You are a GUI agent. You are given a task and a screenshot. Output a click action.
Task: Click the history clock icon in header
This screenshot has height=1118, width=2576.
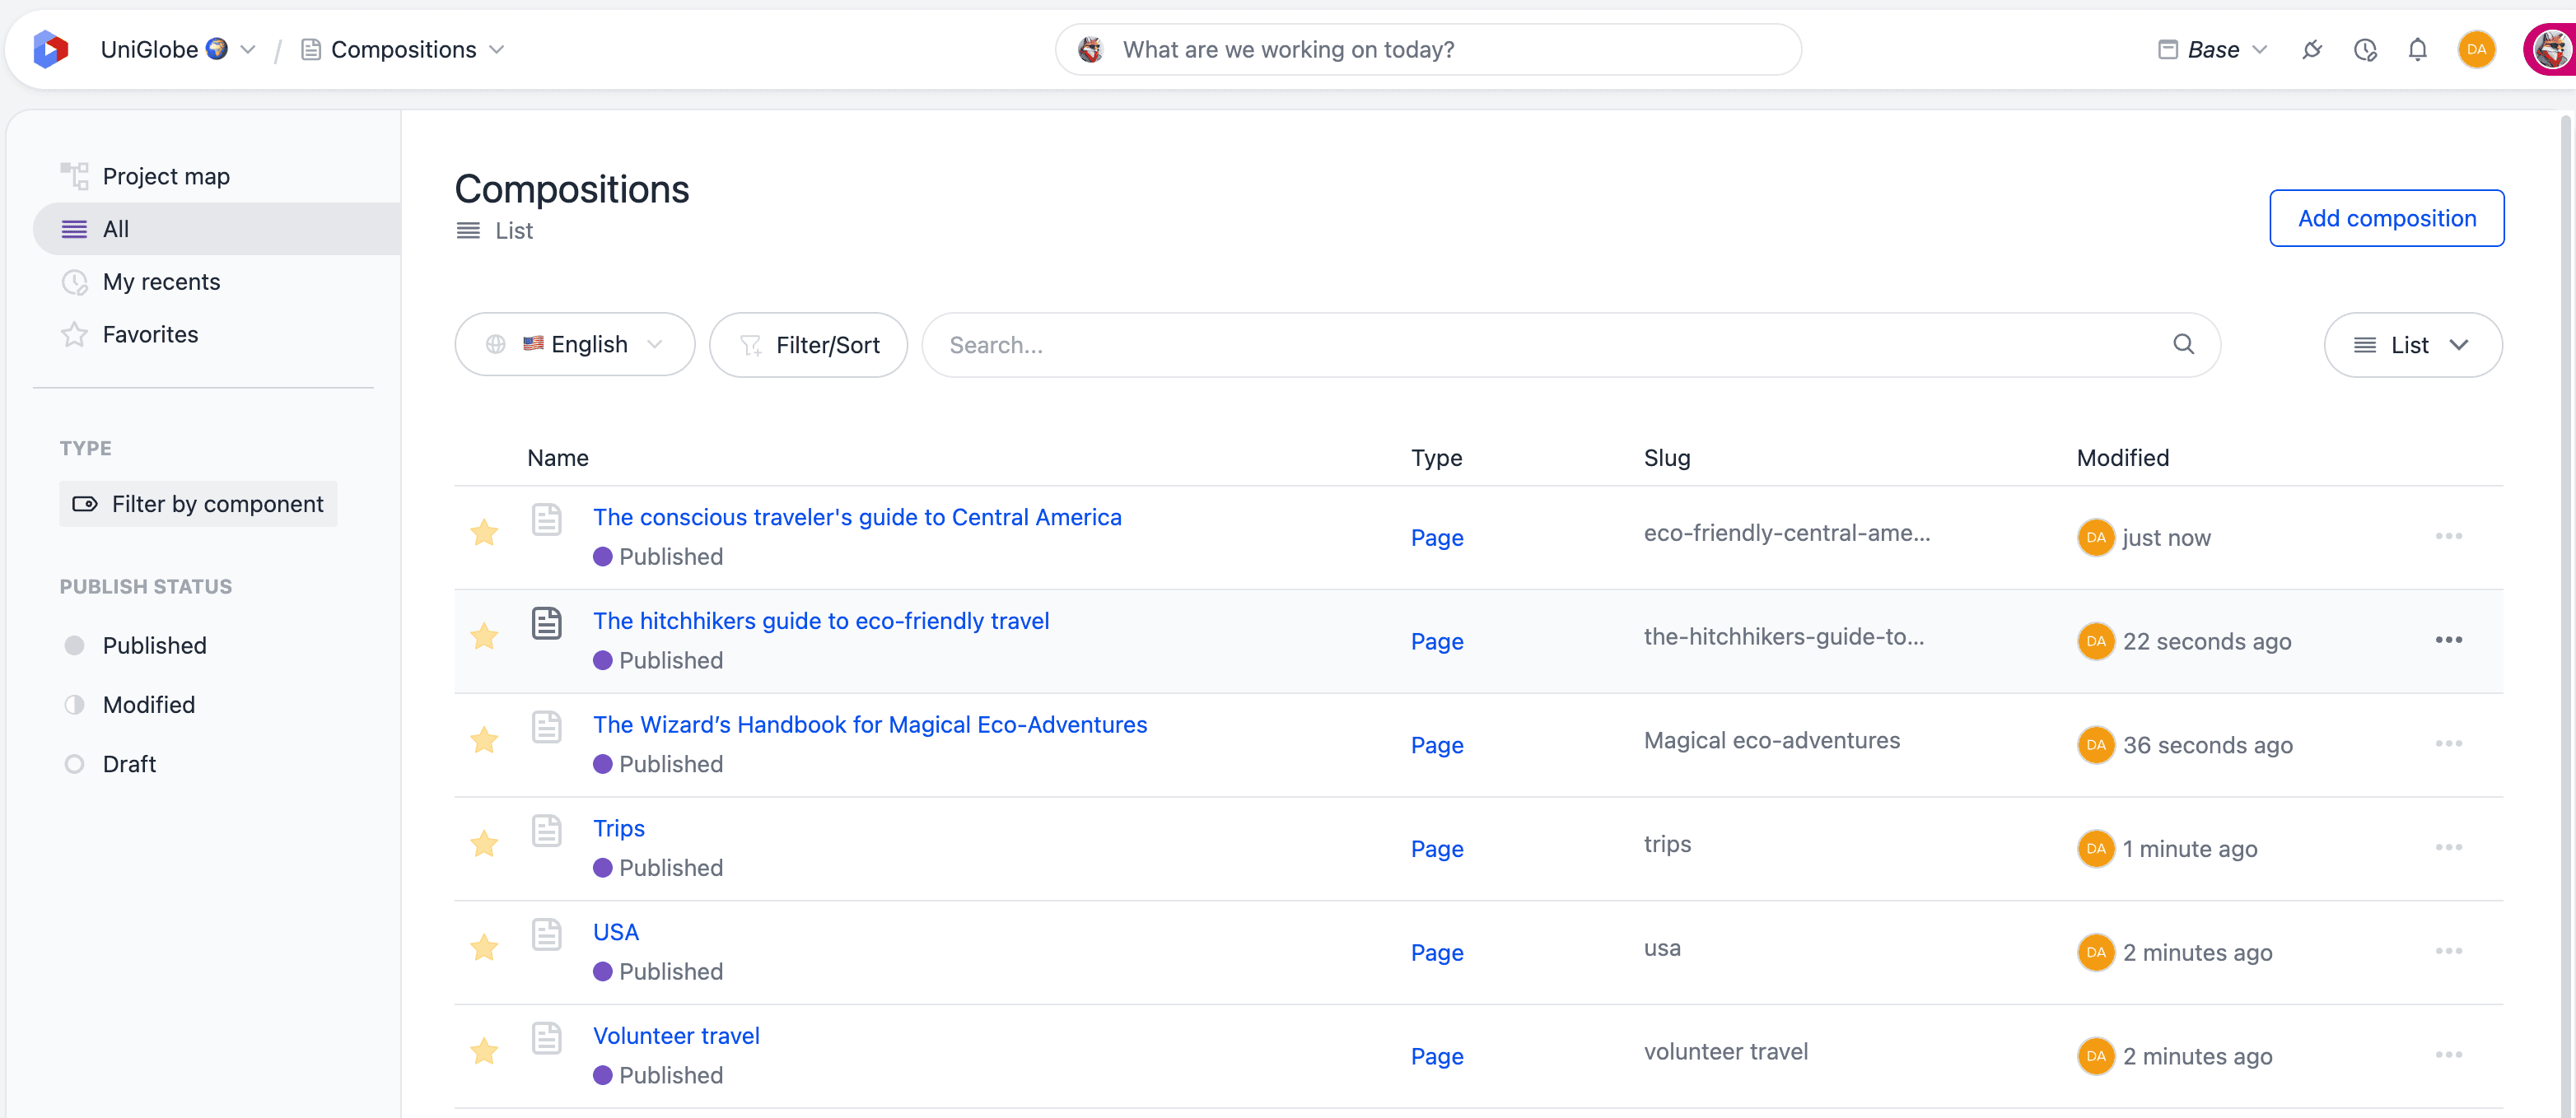(2365, 49)
